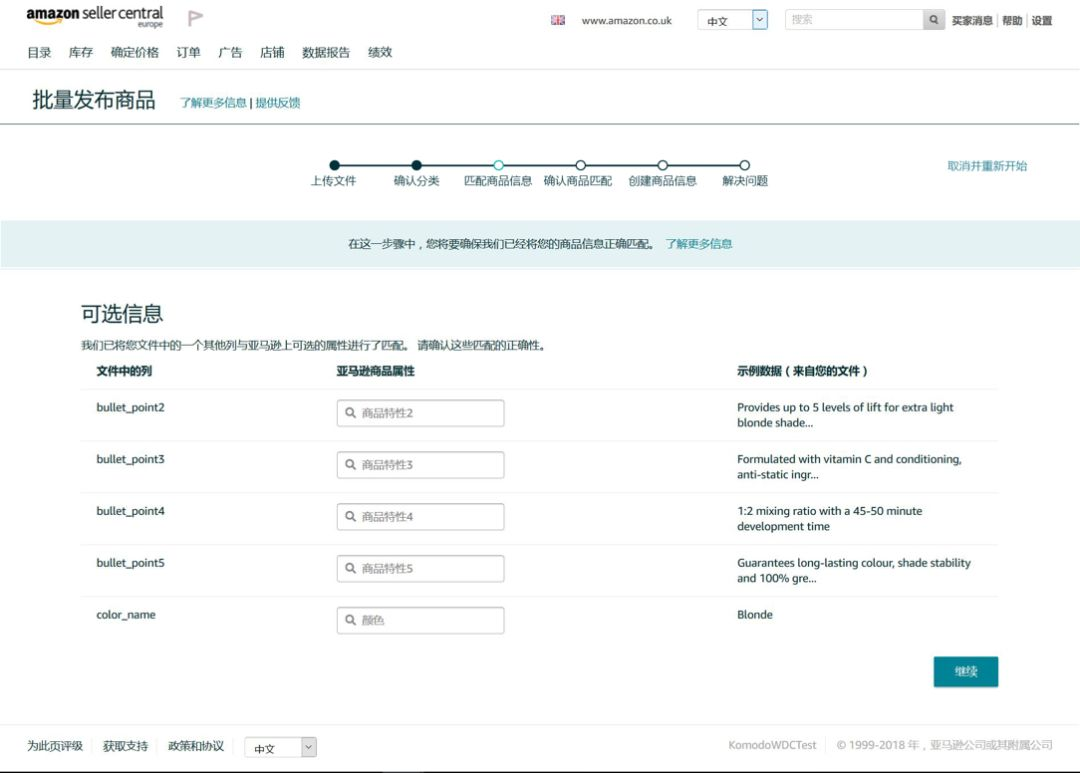The height and width of the screenshot is (773, 1080).
Task: Click the 解决问题 step circle
Action: pyautogui.click(x=744, y=166)
